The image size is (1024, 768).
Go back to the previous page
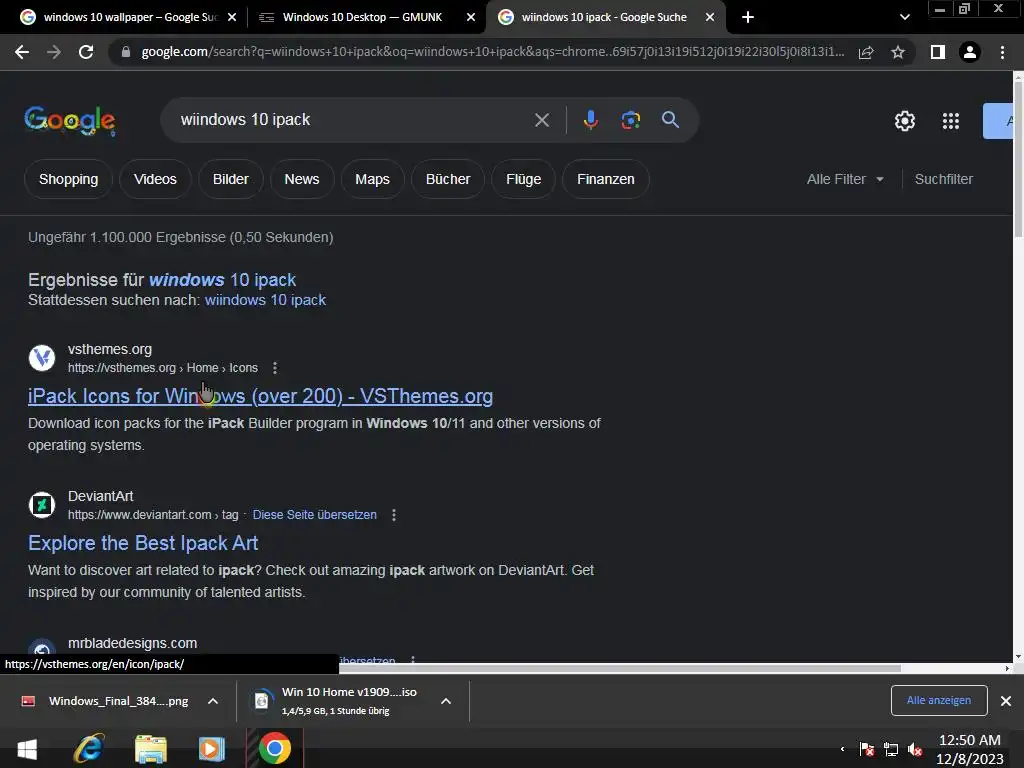coord(22,52)
